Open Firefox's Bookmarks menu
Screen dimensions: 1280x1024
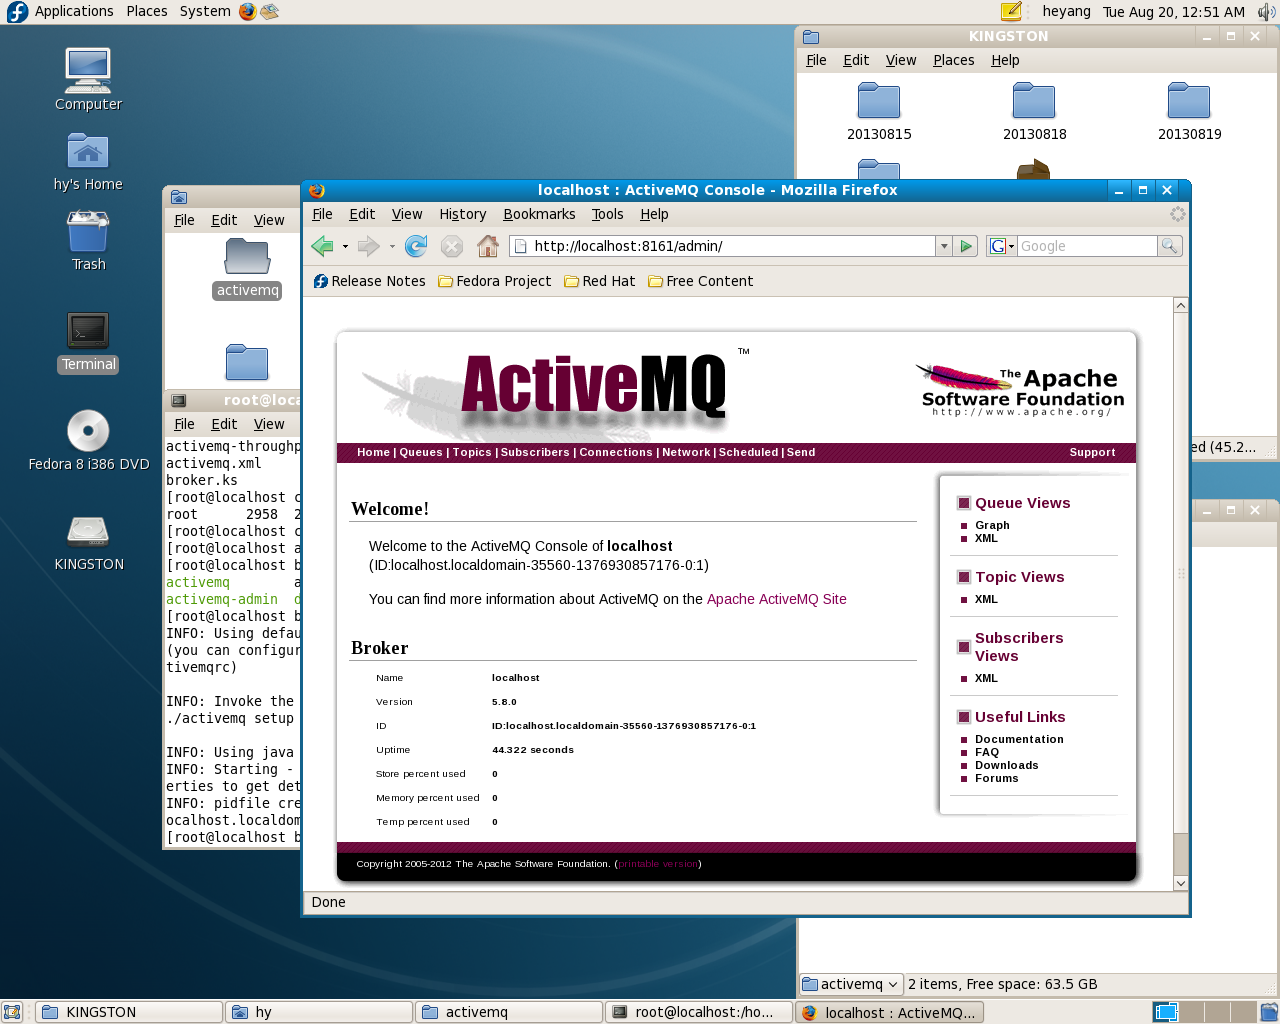pyautogui.click(x=539, y=214)
